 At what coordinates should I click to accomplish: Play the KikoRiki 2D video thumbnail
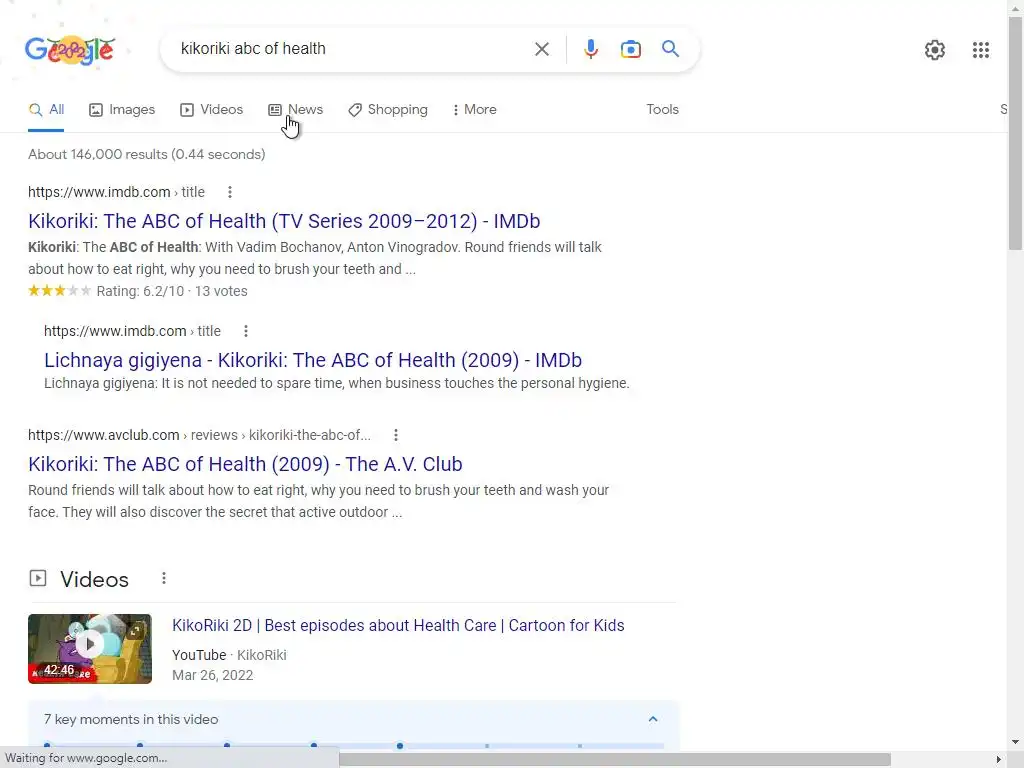coord(90,648)
